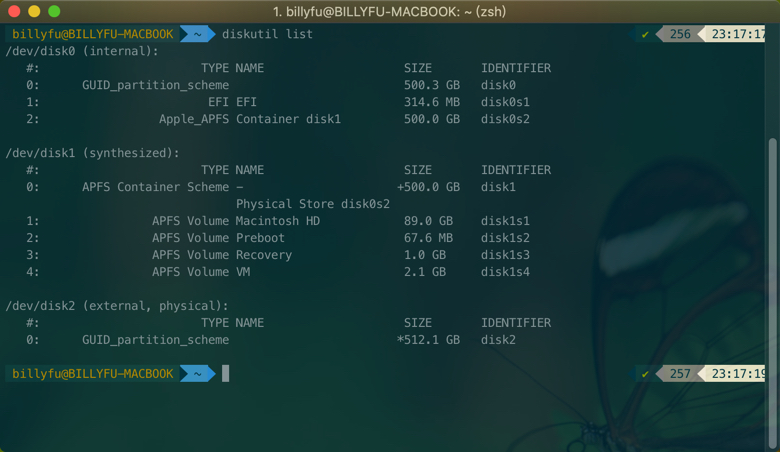Click the '*512.1 GB' size value
This screenshot has width=780, height=452.
(x=428, y=340)
